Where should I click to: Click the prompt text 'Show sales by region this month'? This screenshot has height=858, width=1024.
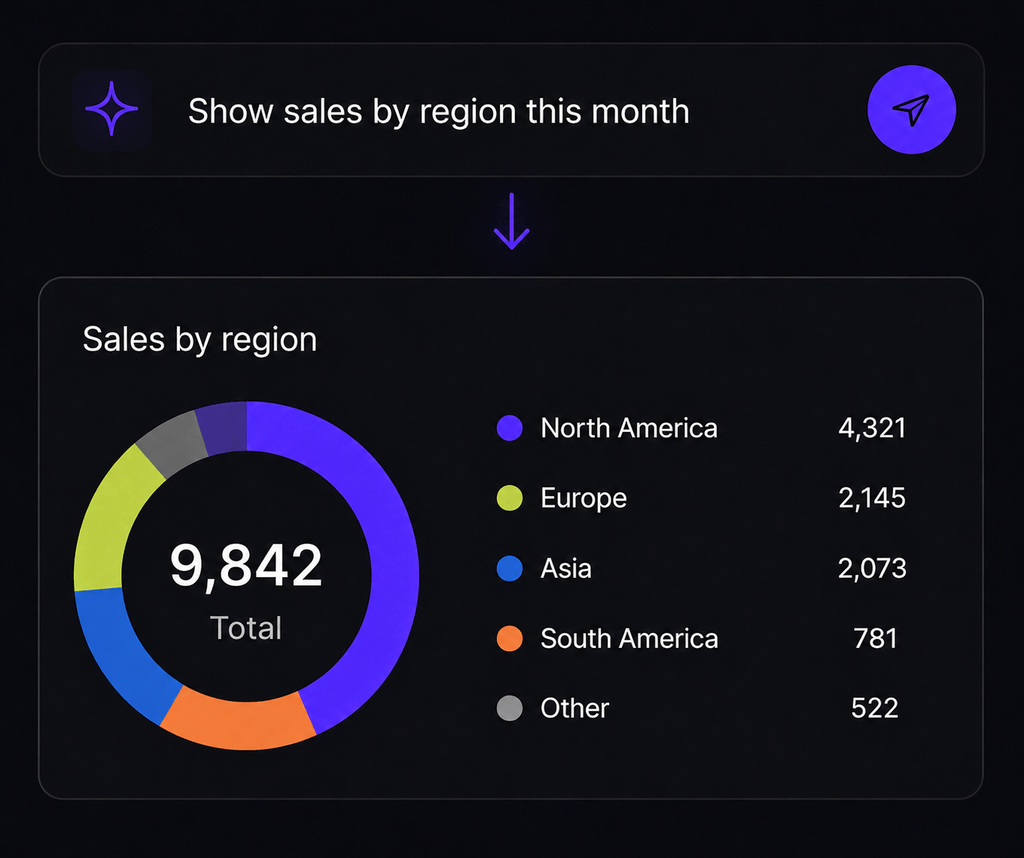pos(438,111)
